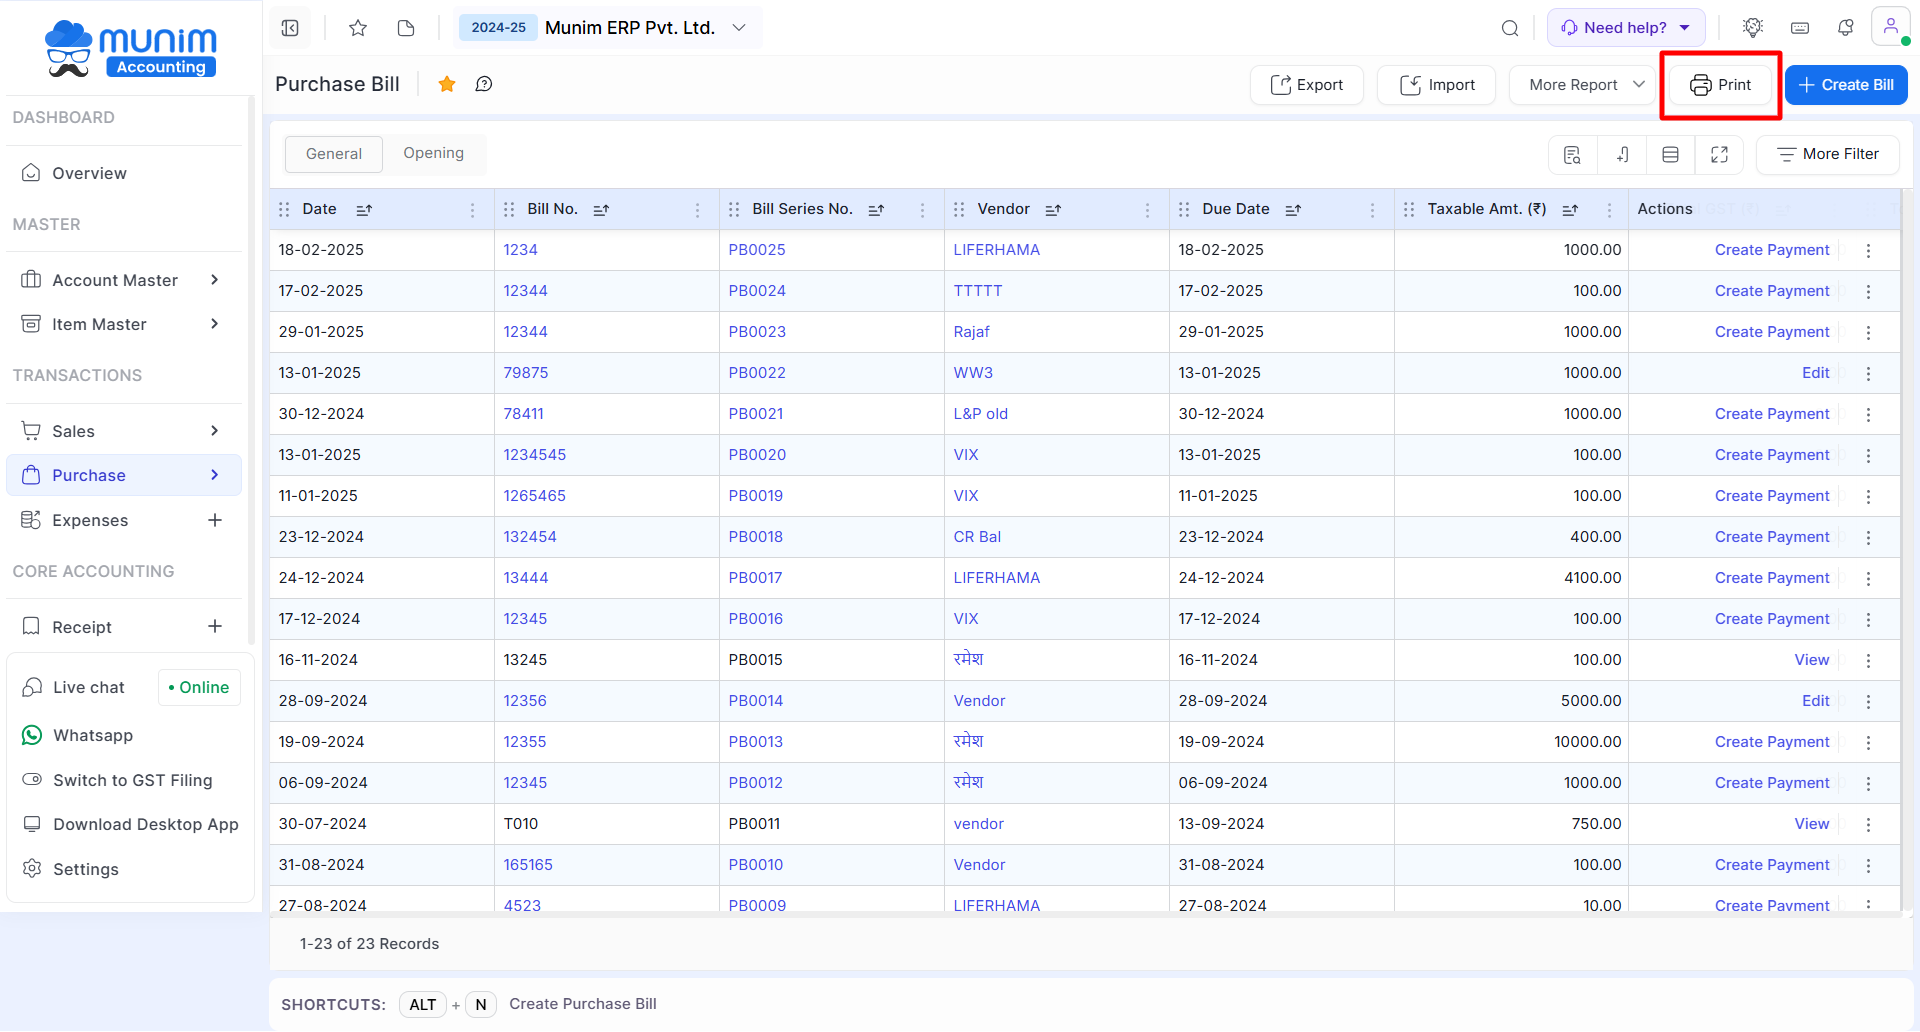Click the 1-23 of 23 Records text
1920x1032 pixels.
tap(369, 944)
